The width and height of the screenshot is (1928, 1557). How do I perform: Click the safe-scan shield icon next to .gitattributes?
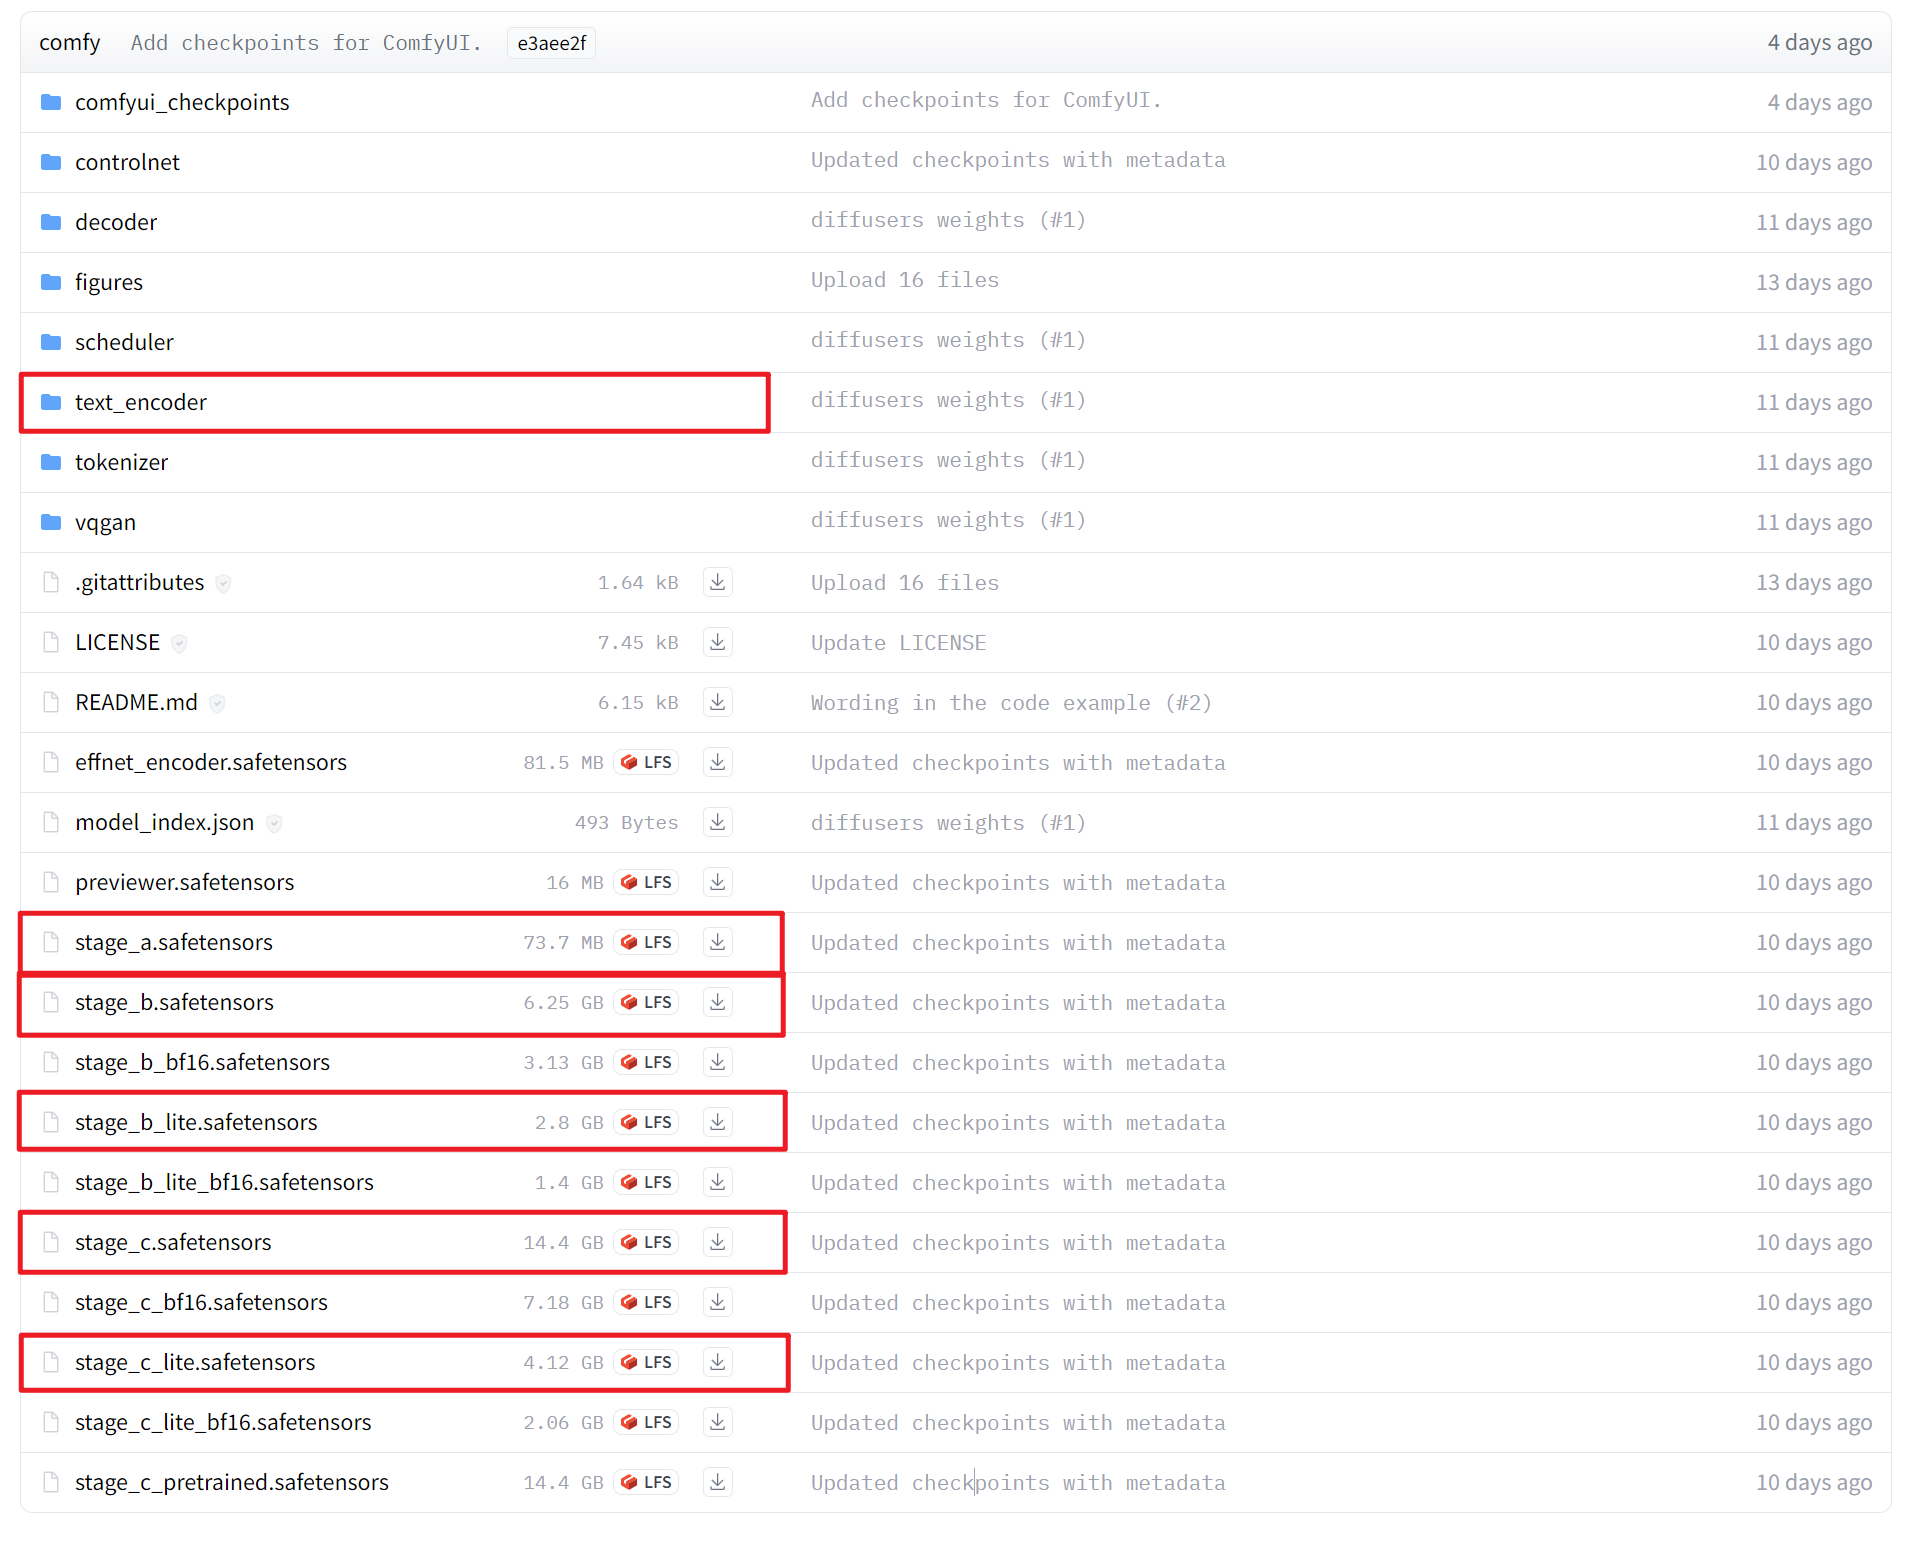pos(224,583)
